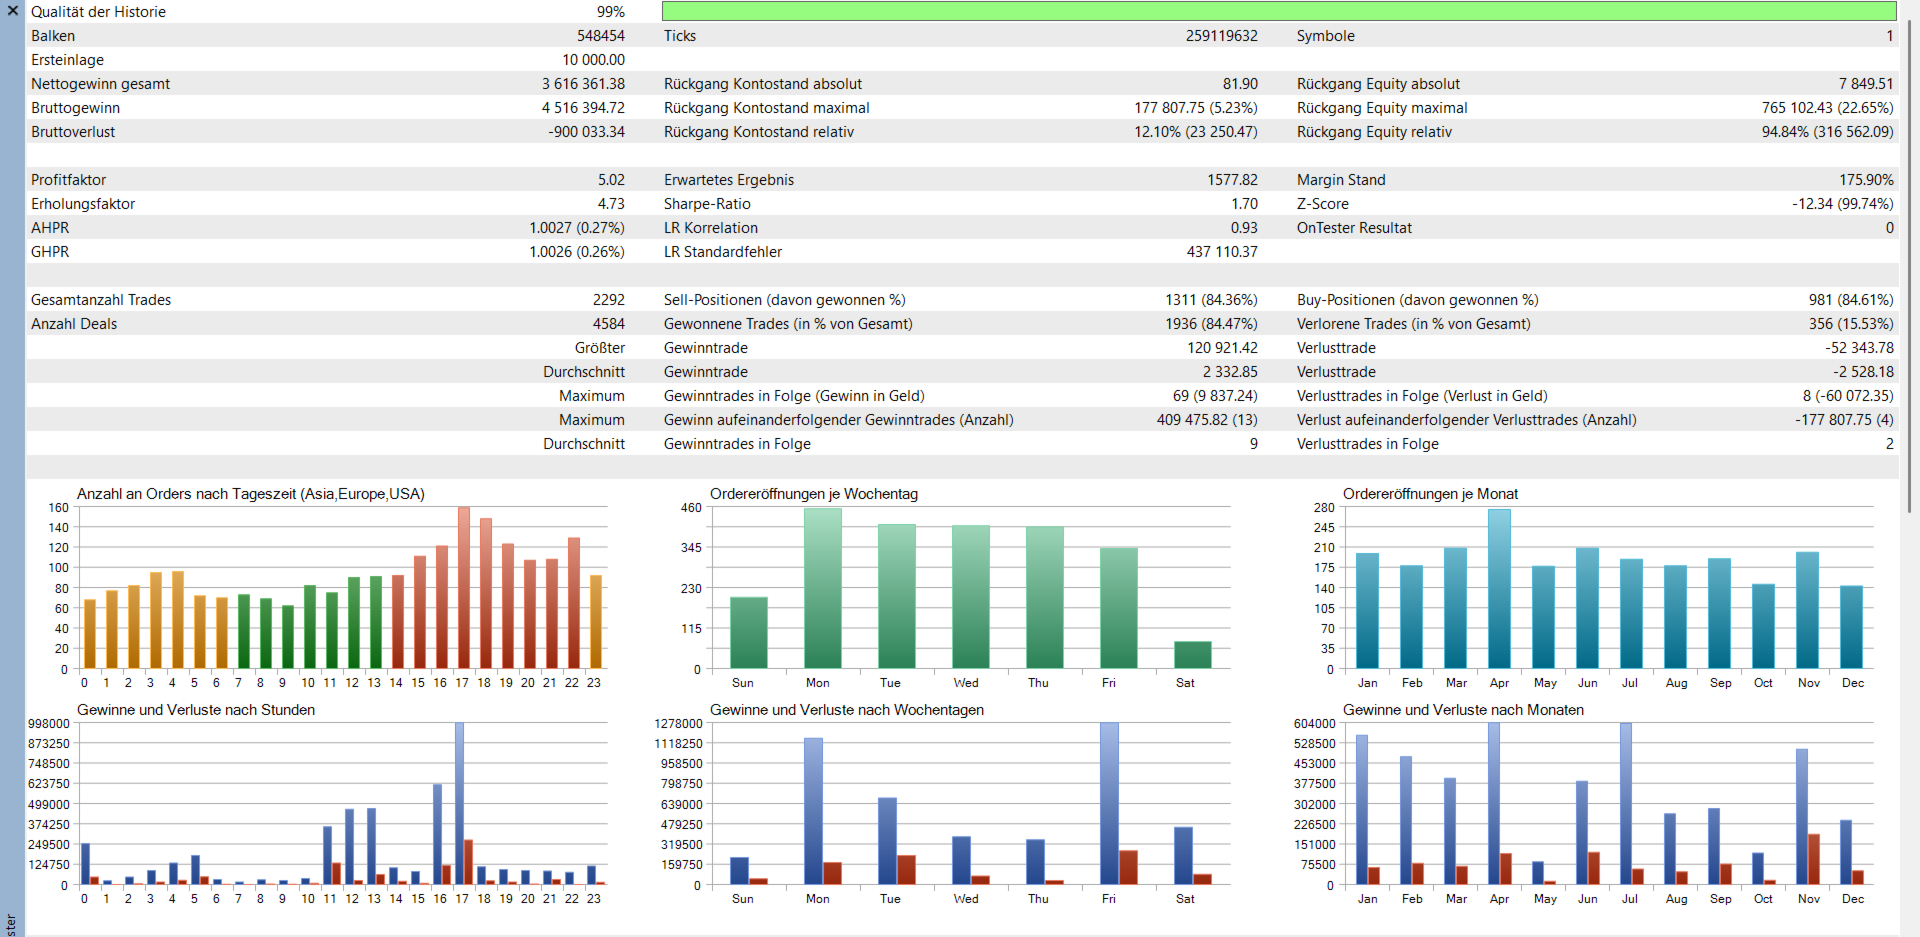
Task: Click the Apr bar in Ordereröffnungen je Monat
Action: click(x=1499, y=589)
